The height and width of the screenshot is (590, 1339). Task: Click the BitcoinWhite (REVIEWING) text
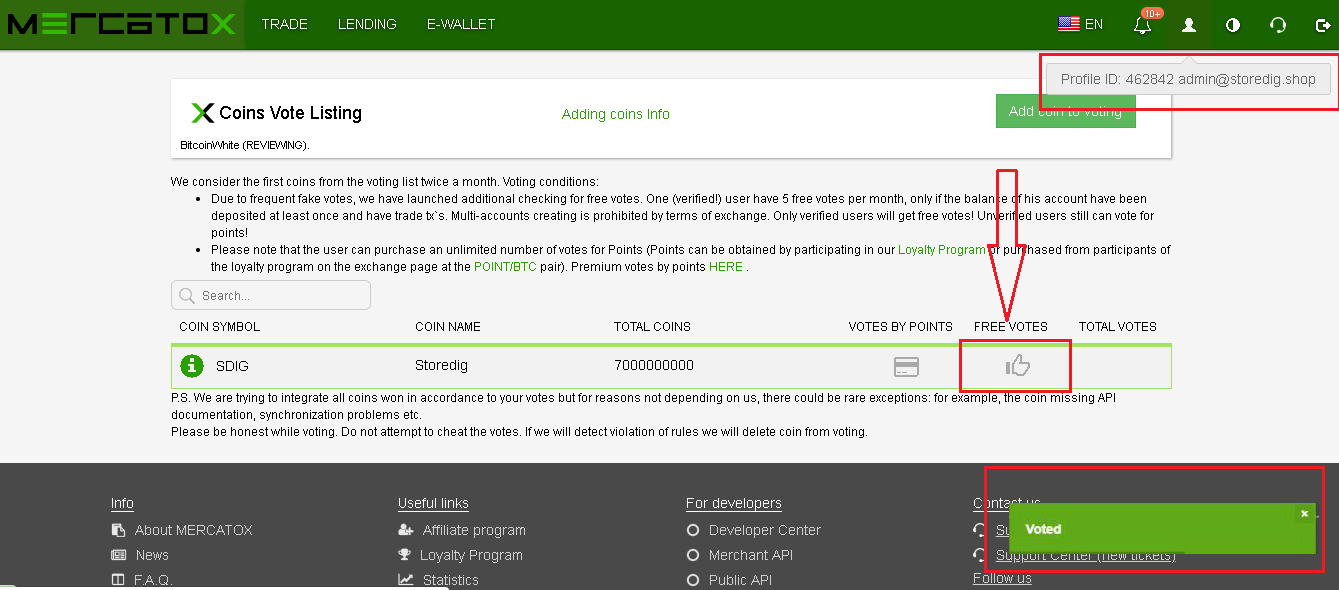[245, 145]
